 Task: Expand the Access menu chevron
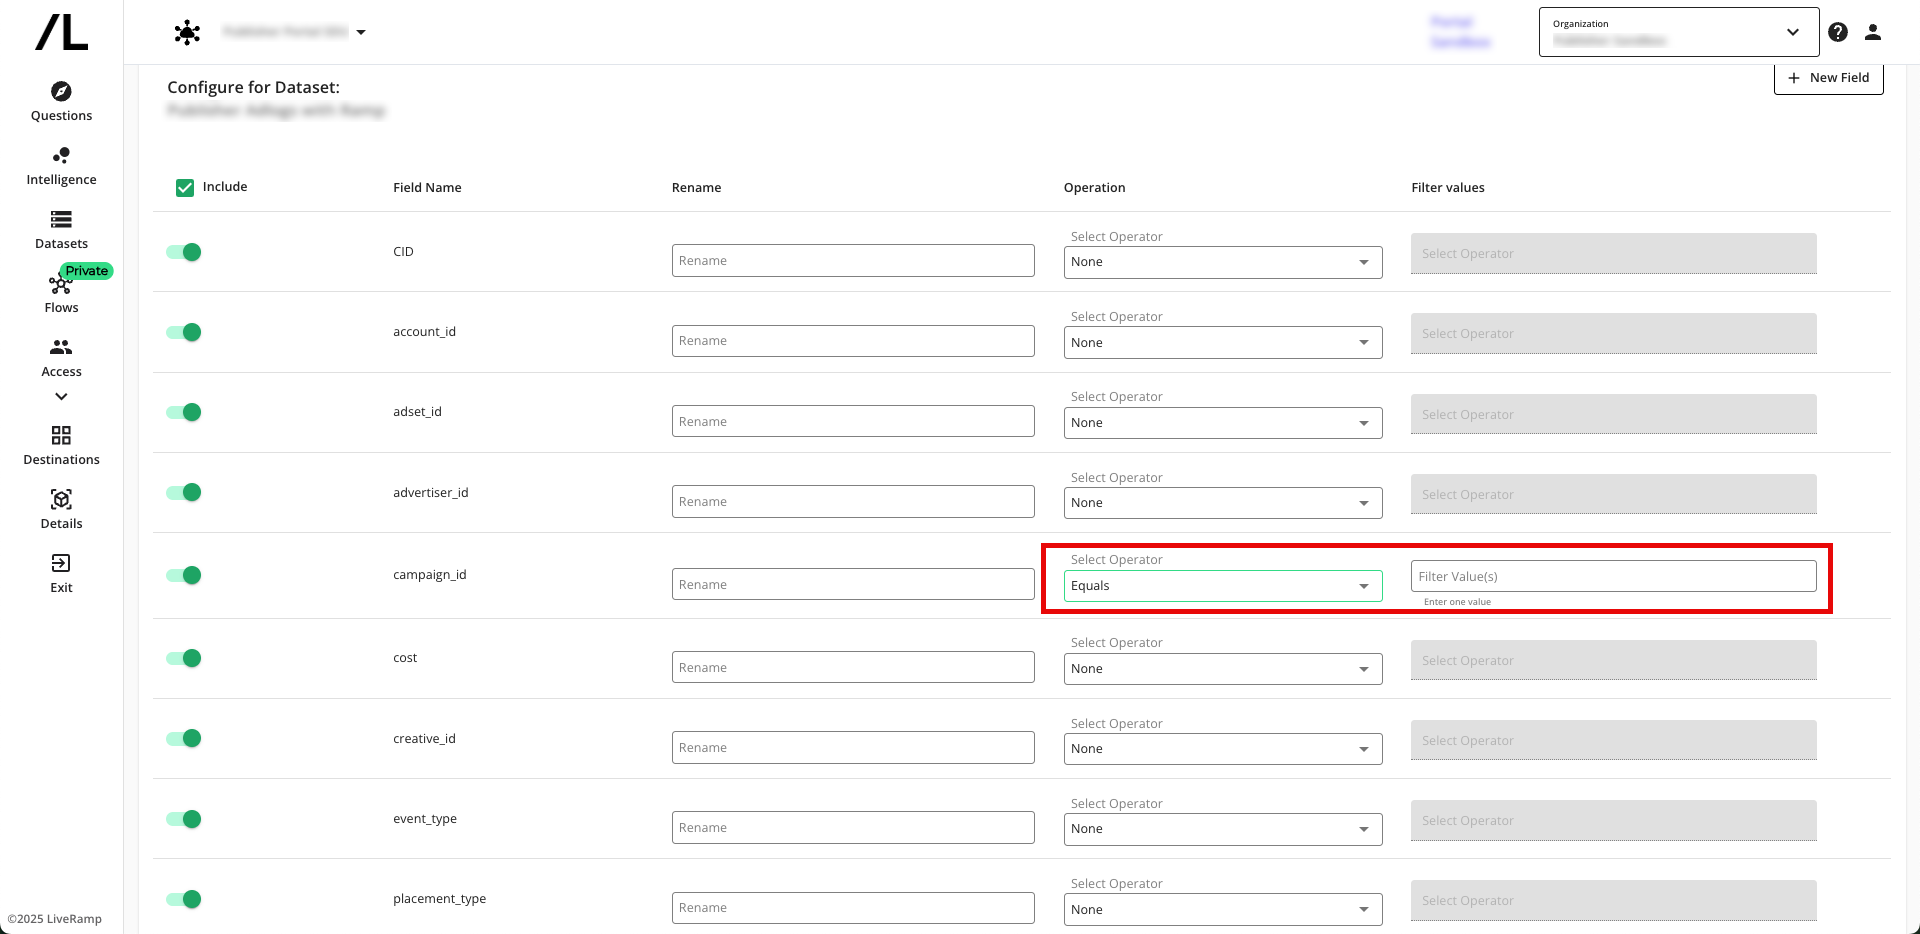tap(61, 397)
